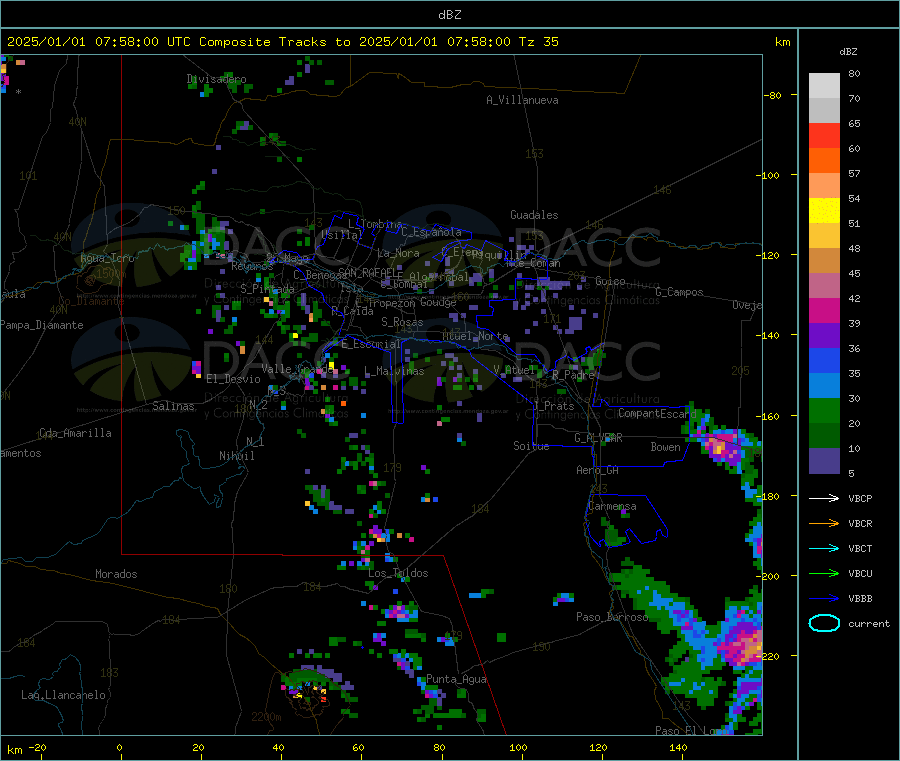Click the Guico map label
Screen dimensions: 900x761
[x=610, y=281]
